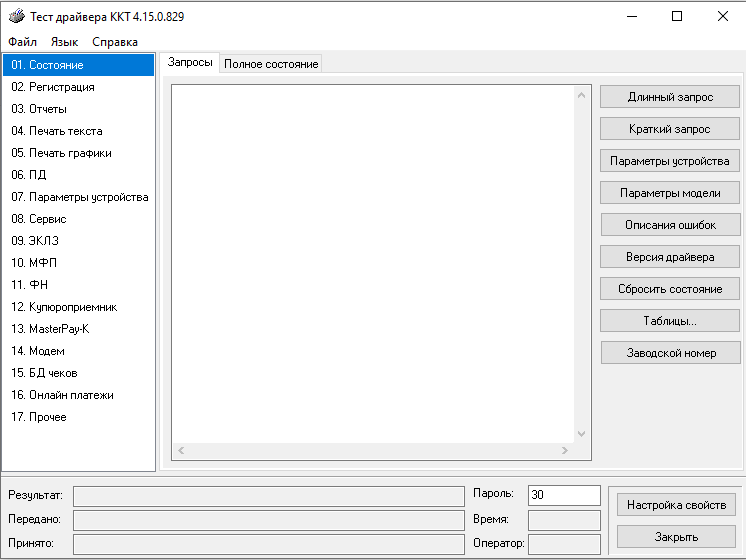This screenshot has width=746, height=560.
Task: Select 11. ФН in the sidebar list
Action: (24, 285)
